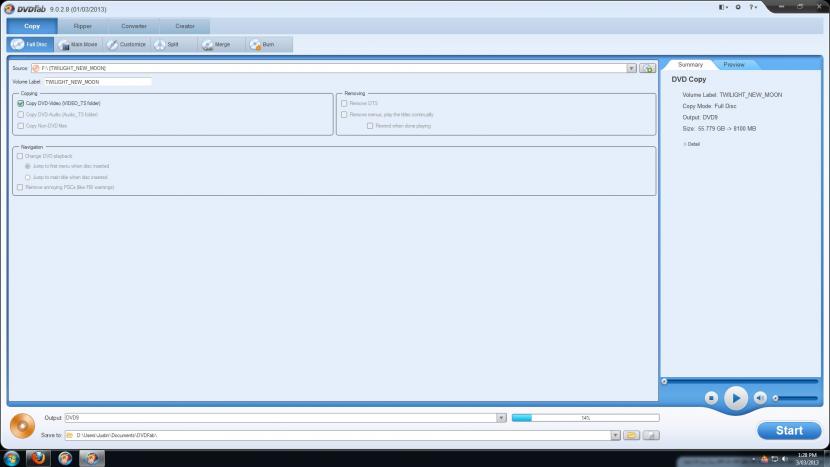This screenshot has width=830, height=467.
Task: Click the Start button
Action: 789,430
